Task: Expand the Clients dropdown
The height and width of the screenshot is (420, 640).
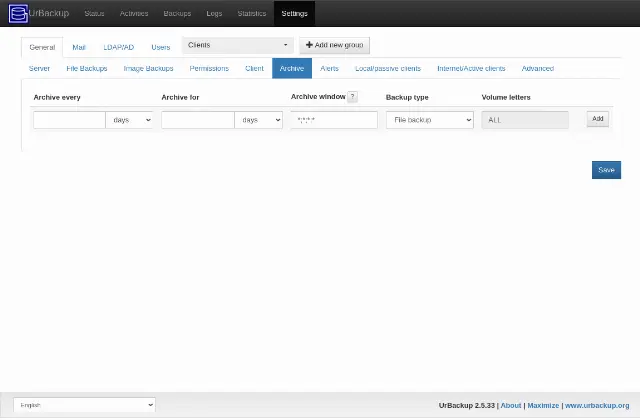Action: (x=238, y=45)
